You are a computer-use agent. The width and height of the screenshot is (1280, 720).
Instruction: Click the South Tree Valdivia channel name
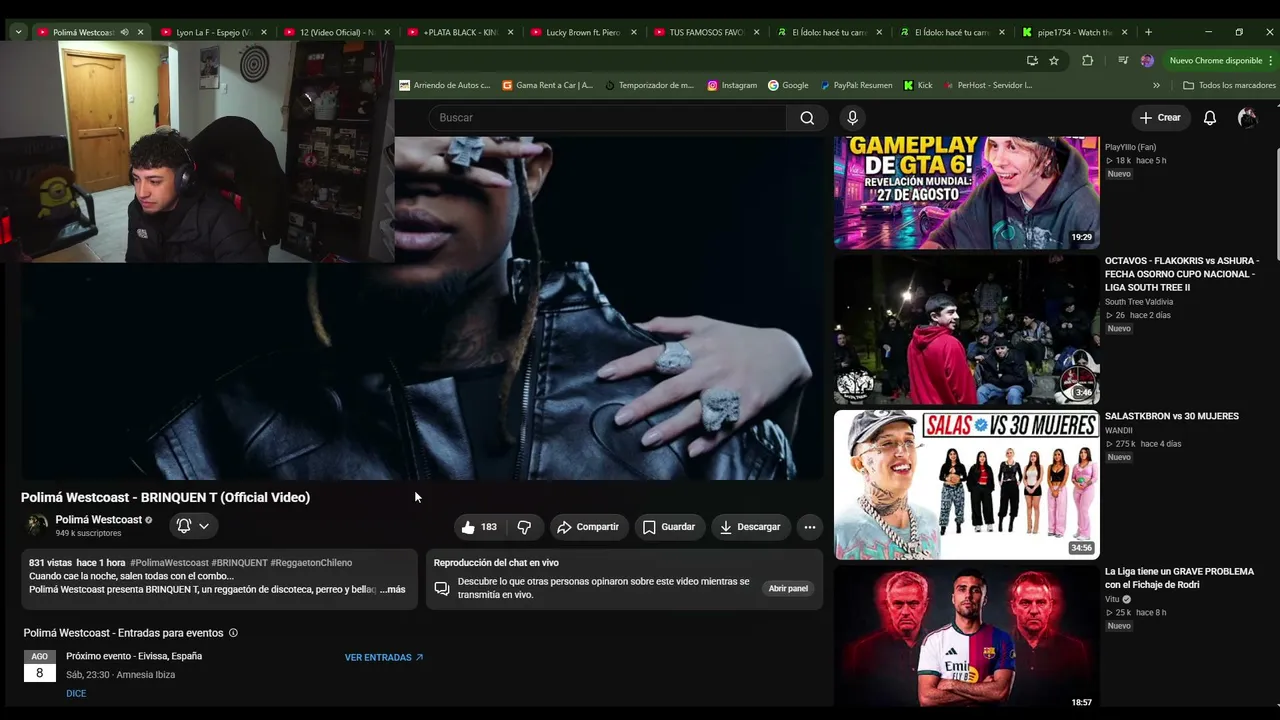click(1139, 302)
